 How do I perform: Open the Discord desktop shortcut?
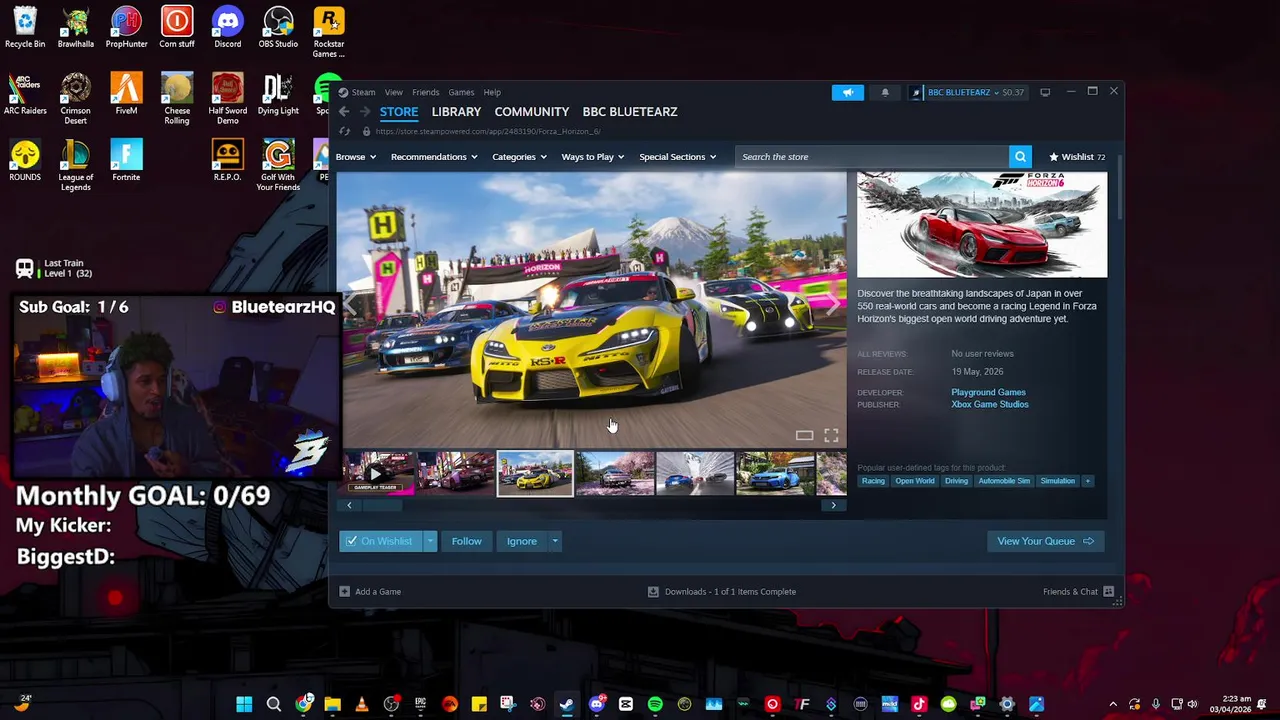[227, 28]
